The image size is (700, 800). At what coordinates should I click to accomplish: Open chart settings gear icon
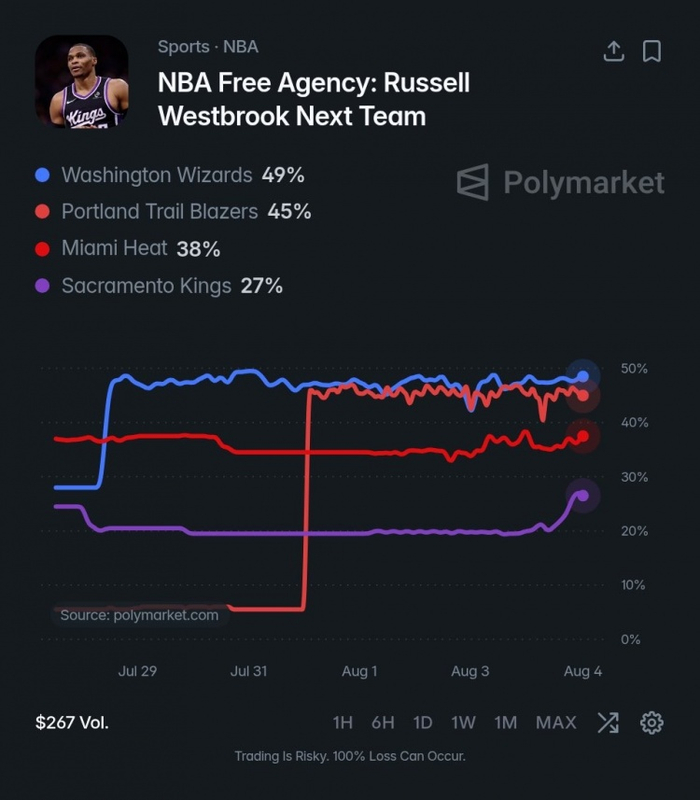(652, 722)
